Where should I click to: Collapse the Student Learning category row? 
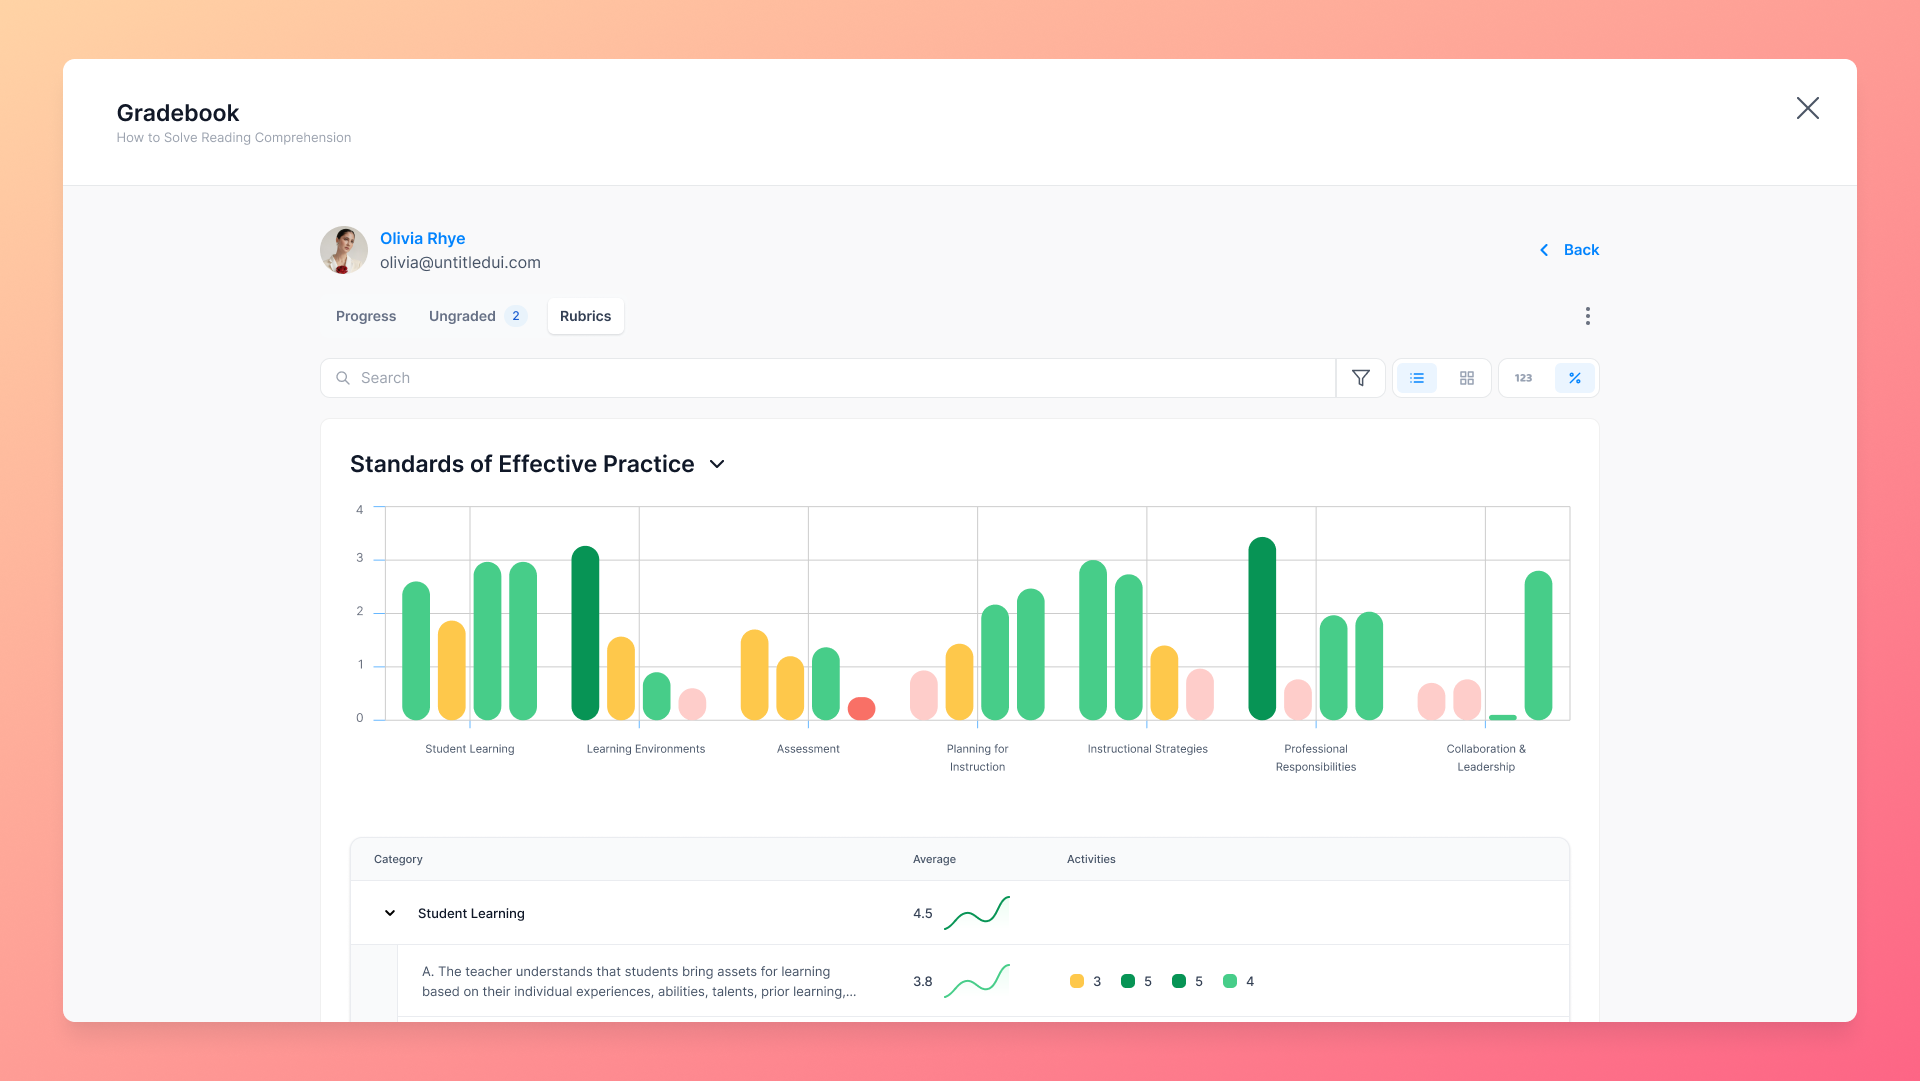pos(390,913)
